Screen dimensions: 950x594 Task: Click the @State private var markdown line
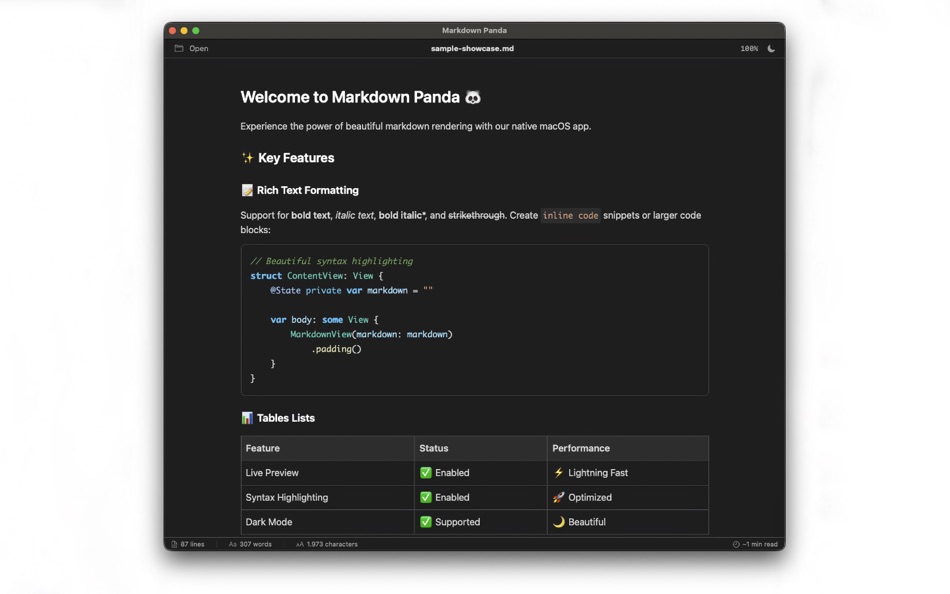[351, 291]
